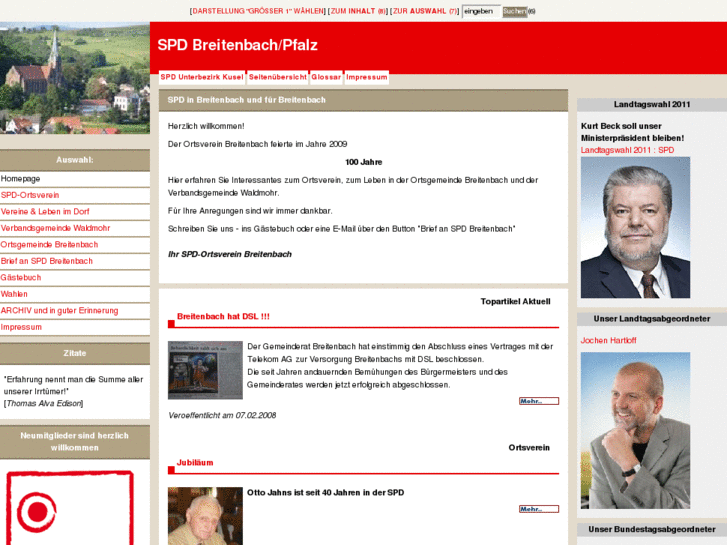Click 'Ihr SPD-Ortsverein Breitenbach' signature text

click(x=230, y=254)
